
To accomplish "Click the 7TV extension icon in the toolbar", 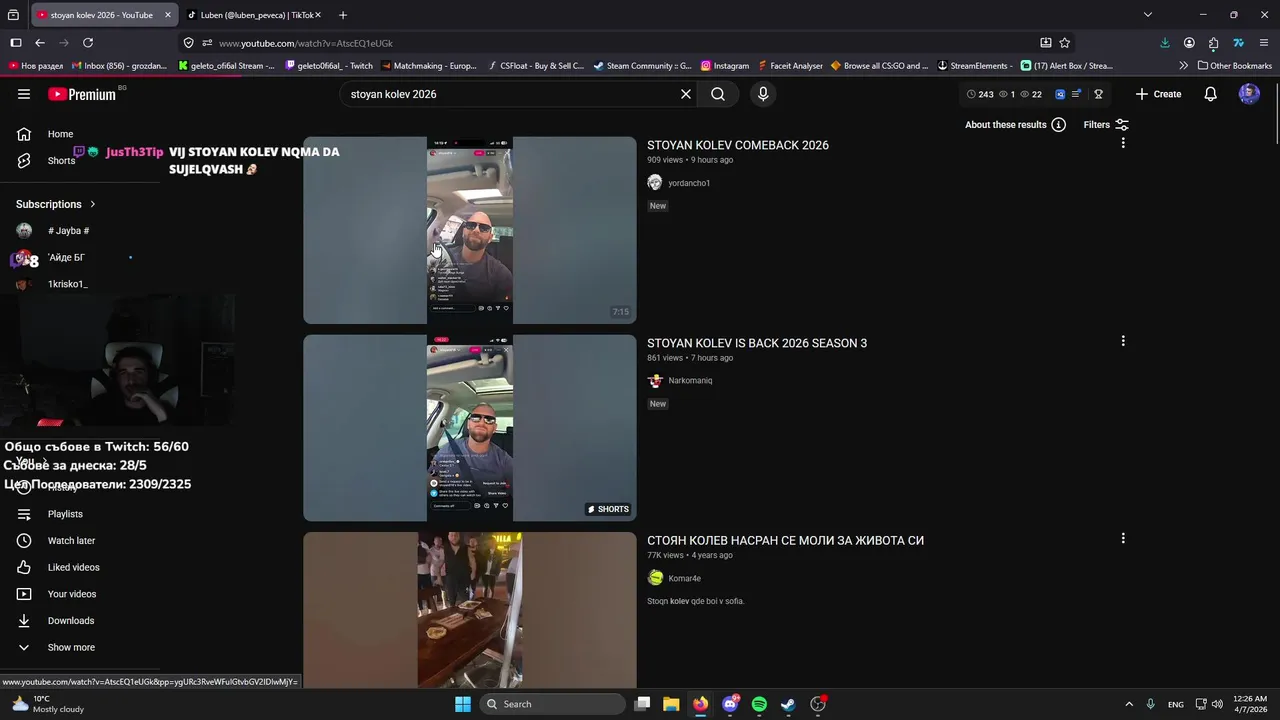I will [x=1238, y=43].
